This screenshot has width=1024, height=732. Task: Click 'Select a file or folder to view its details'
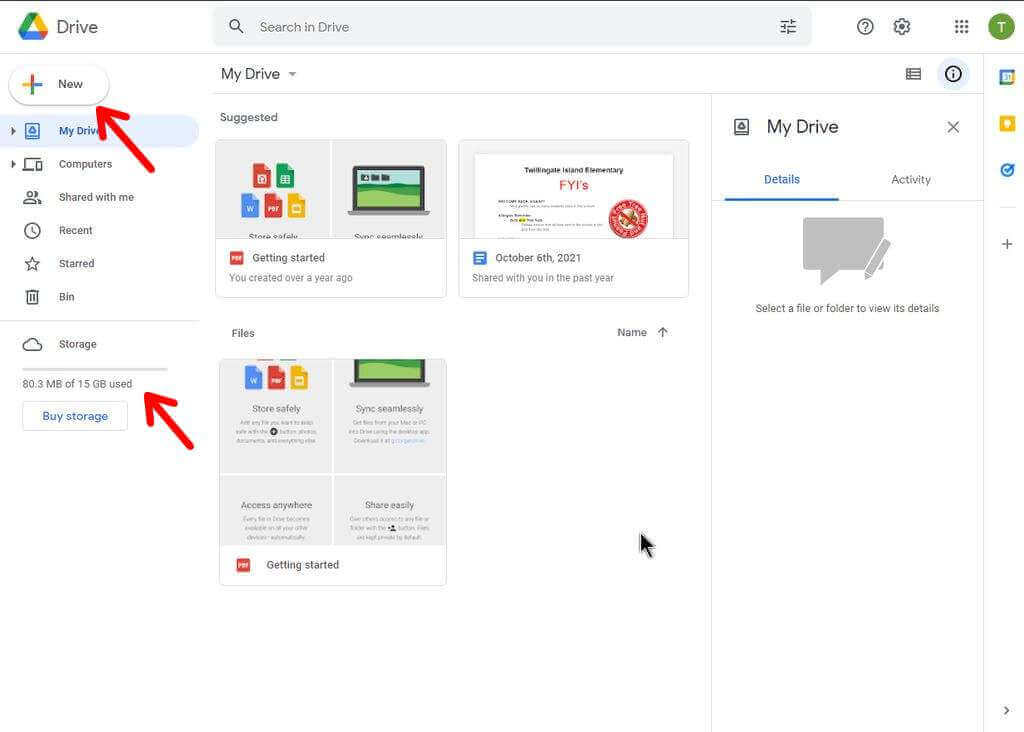(x=847, y=308)
